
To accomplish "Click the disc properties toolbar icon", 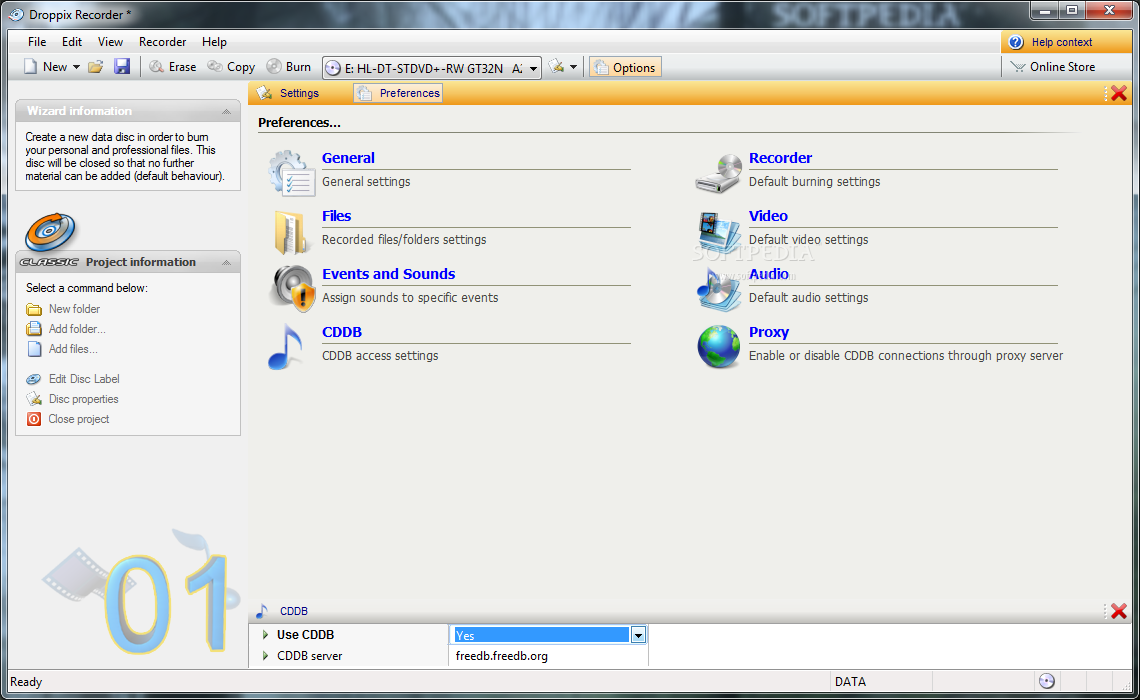I will [x=556, y=67].
